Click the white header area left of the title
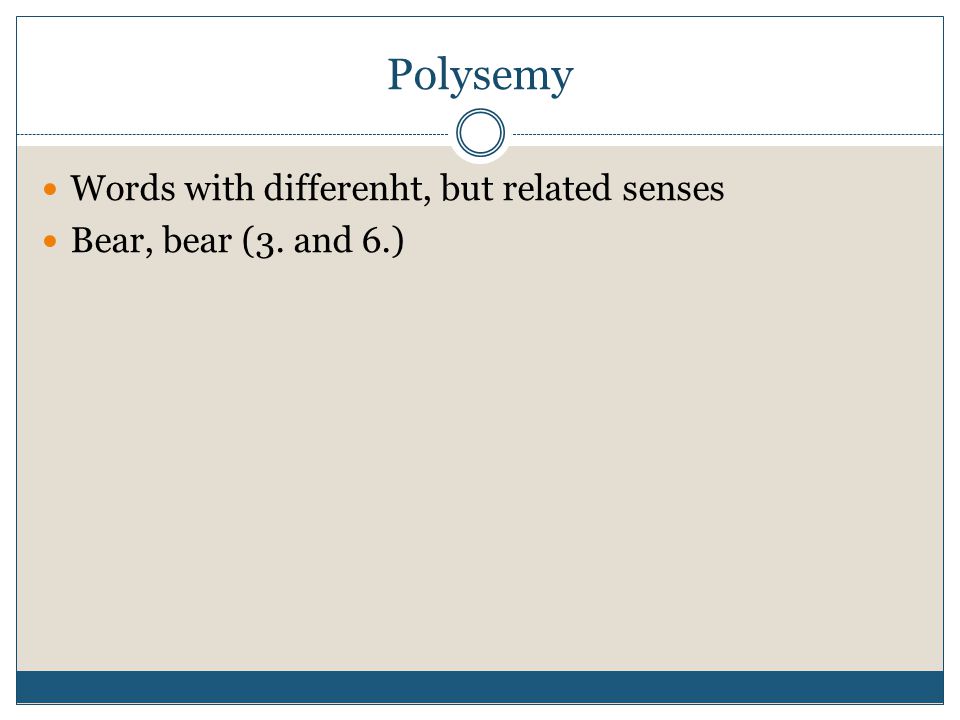This screenshot has height=720, width=960. click(196, 73)
